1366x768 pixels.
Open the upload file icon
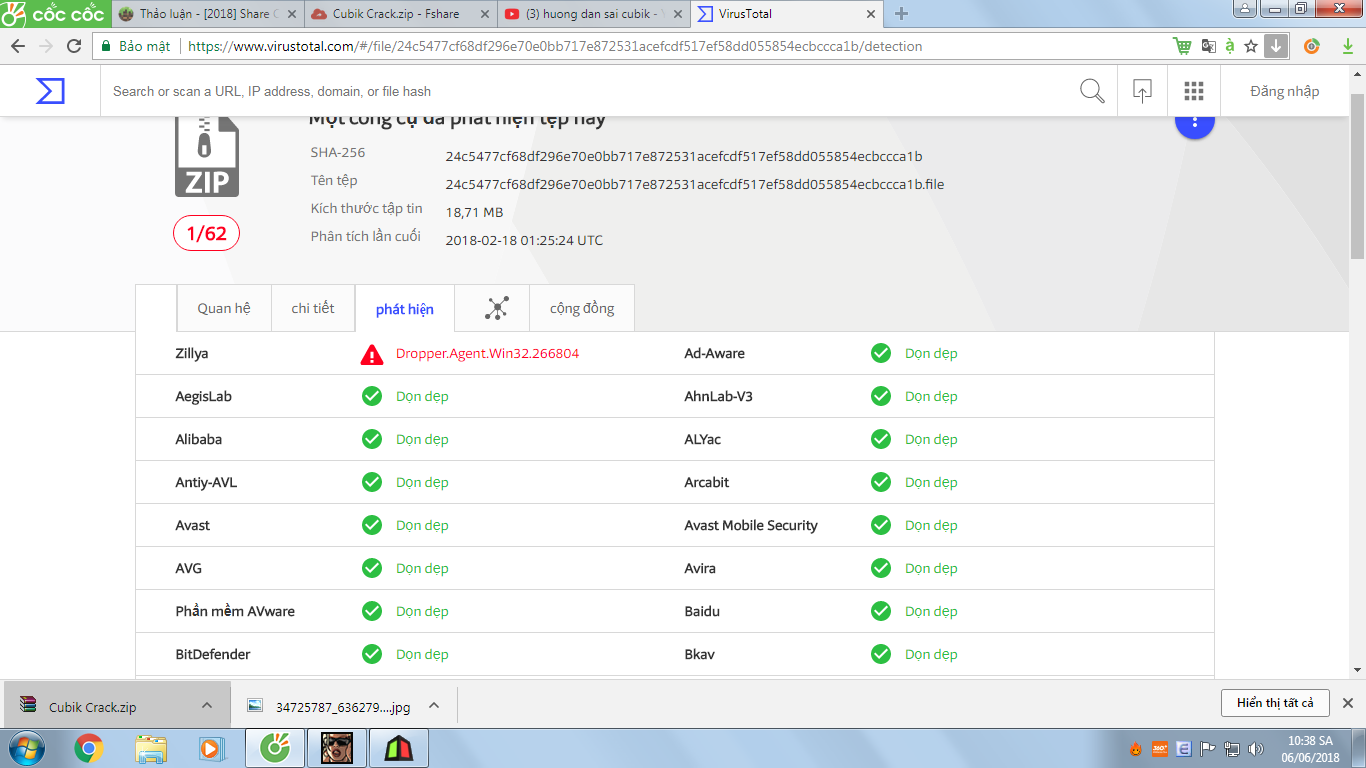click(1142, 91)
